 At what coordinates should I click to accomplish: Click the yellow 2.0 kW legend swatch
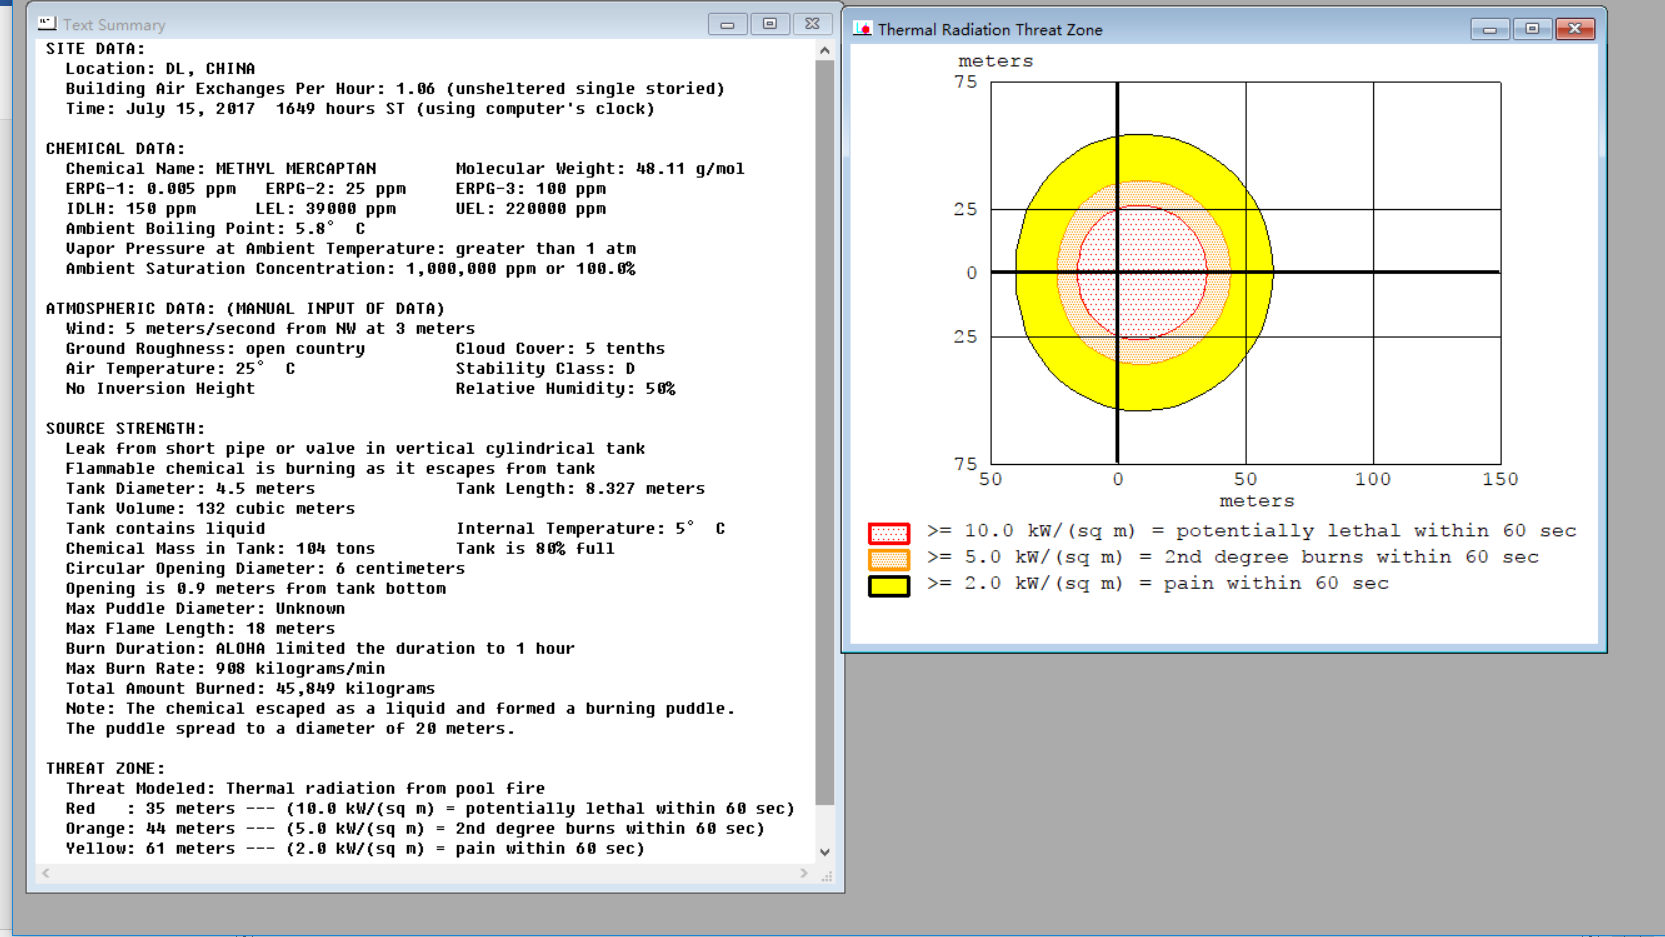(x=888, y=586)
